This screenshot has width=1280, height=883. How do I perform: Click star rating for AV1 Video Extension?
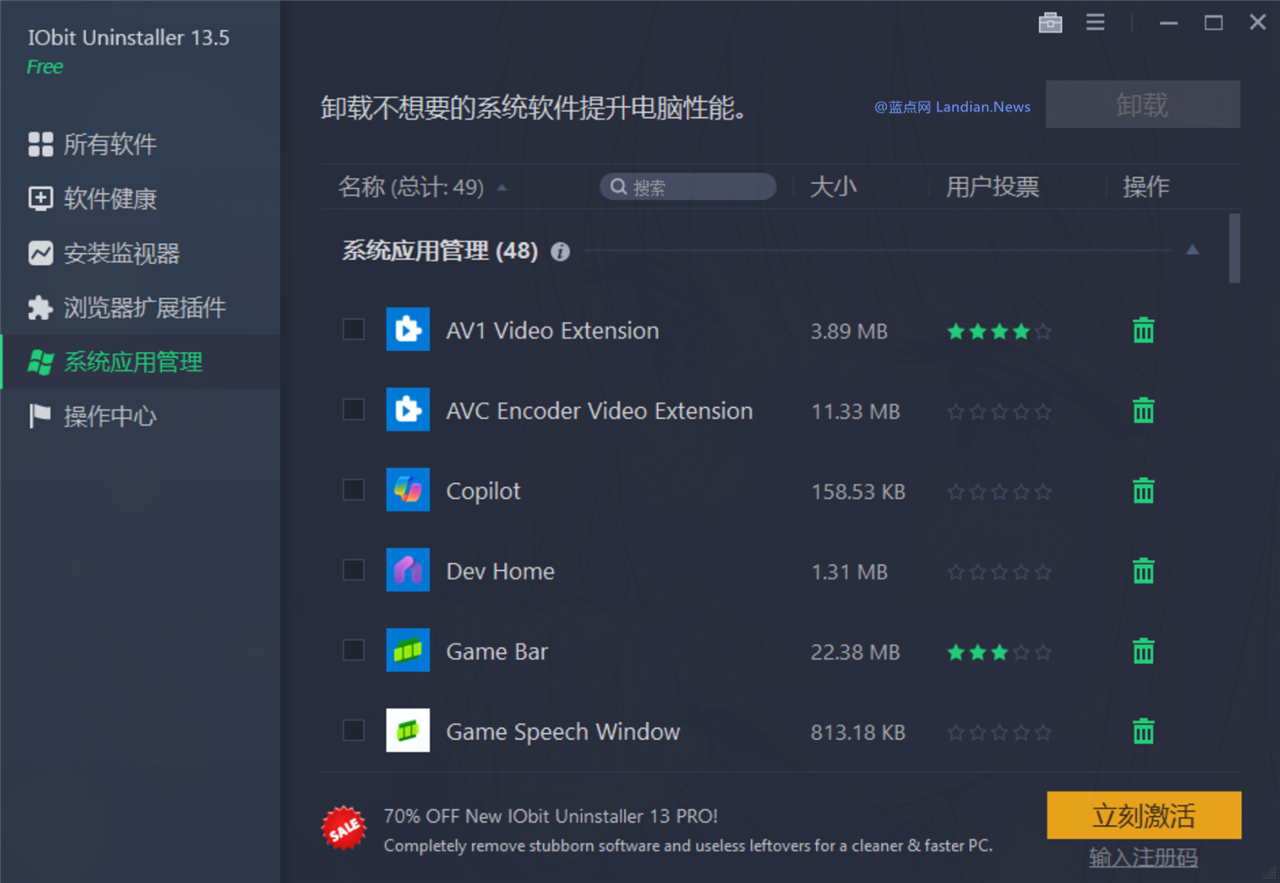tap(999, 331)
